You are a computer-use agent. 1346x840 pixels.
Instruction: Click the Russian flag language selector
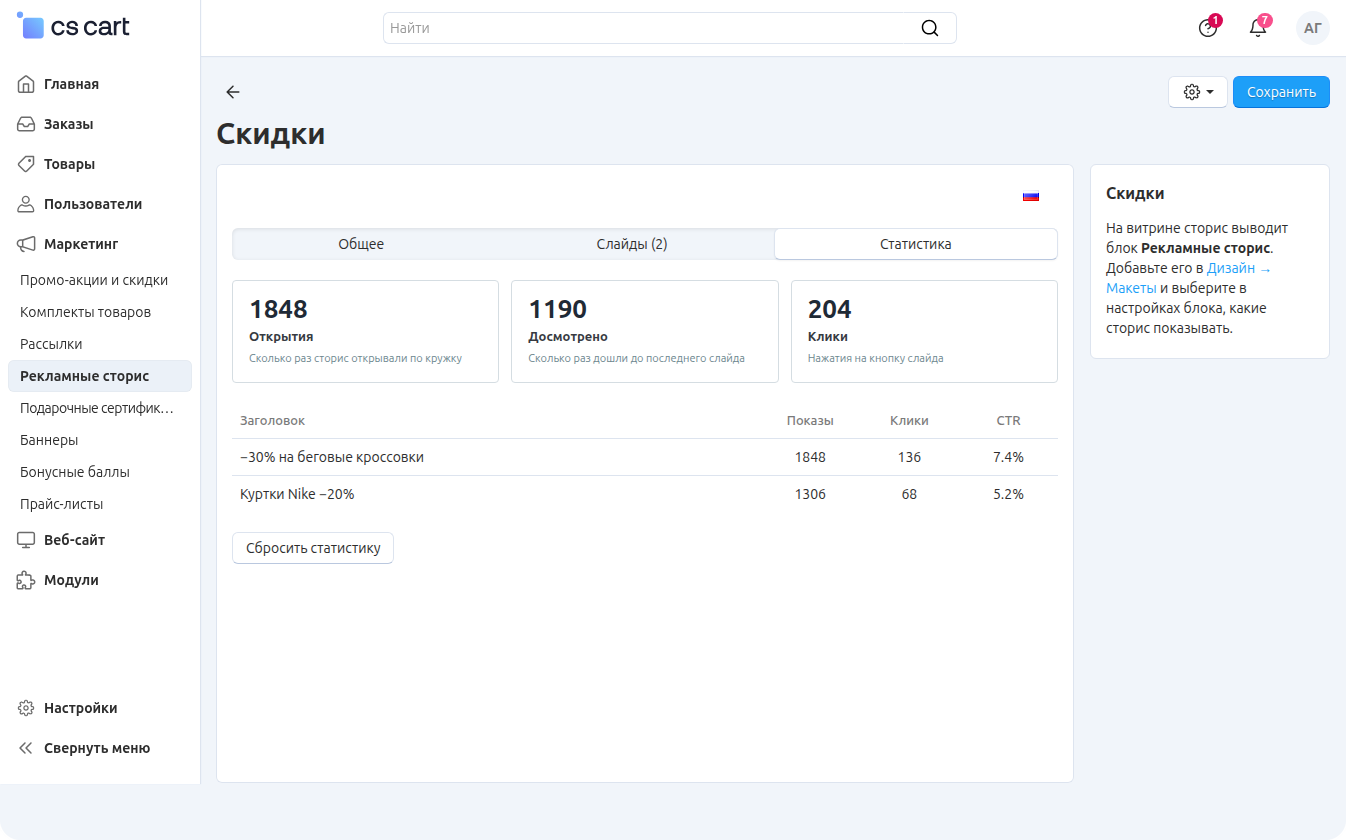(1031, 196)
